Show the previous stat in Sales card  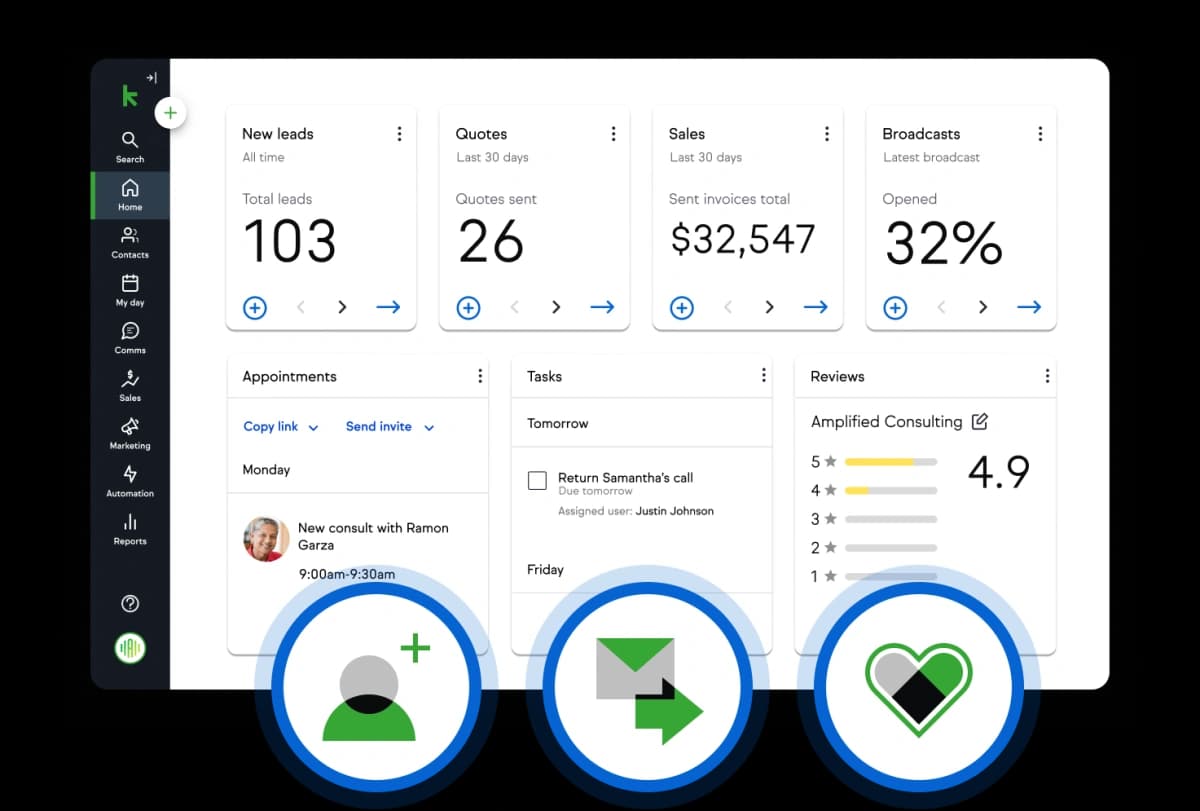pos(728,308)
